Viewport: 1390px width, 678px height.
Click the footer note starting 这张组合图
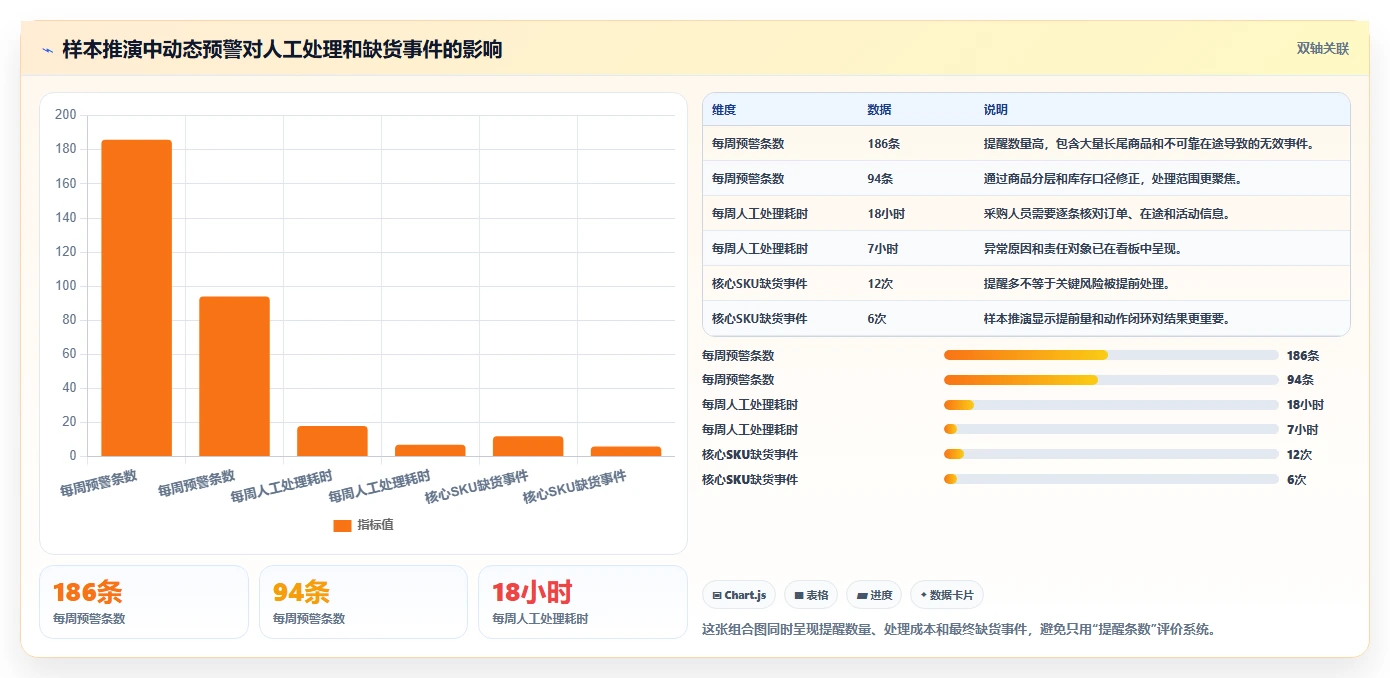click(960, 630)
